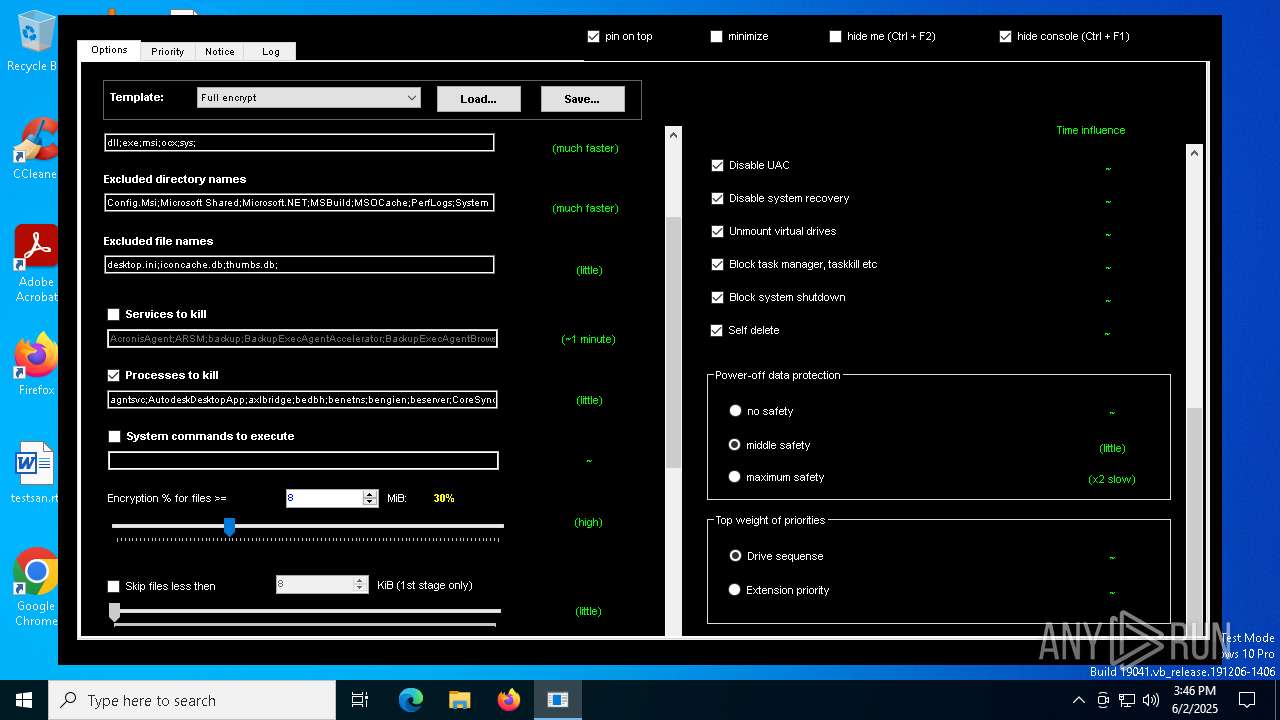Click encryption MiB value field
Screen dimensions: 1280x720
[324, 498]
